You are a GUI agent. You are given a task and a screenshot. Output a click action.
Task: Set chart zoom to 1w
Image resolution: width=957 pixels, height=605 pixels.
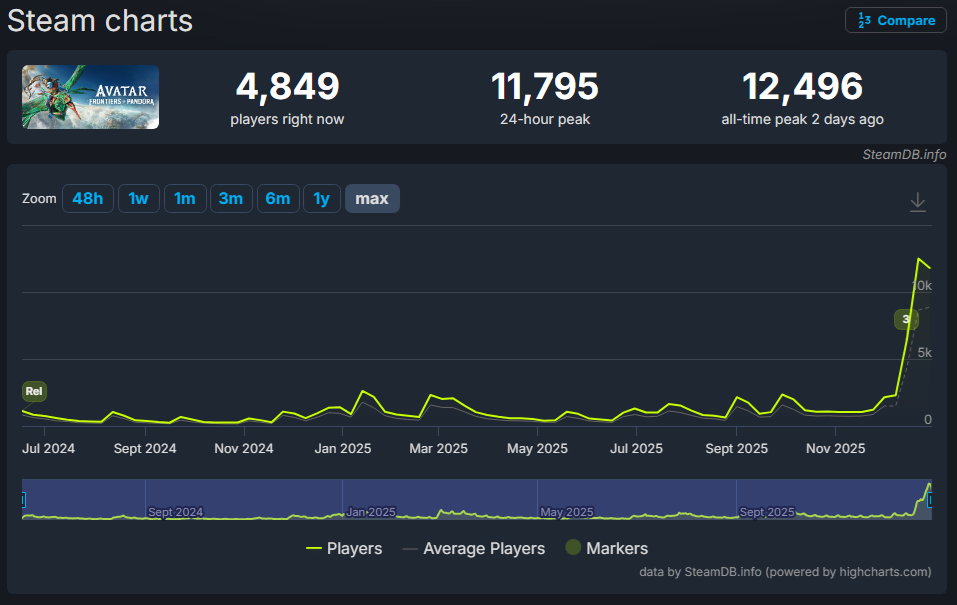(x=139, y=198)
